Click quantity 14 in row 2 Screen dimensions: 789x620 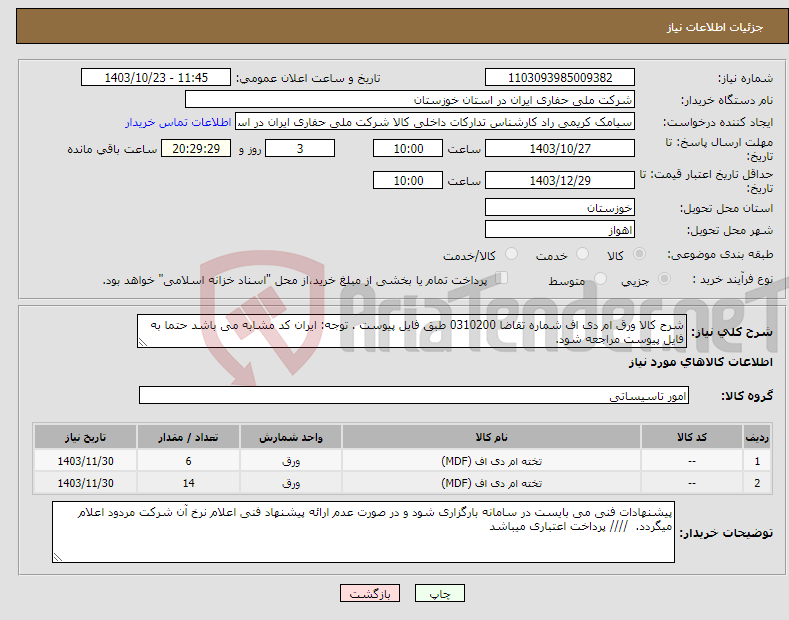[x=188, y=483]
